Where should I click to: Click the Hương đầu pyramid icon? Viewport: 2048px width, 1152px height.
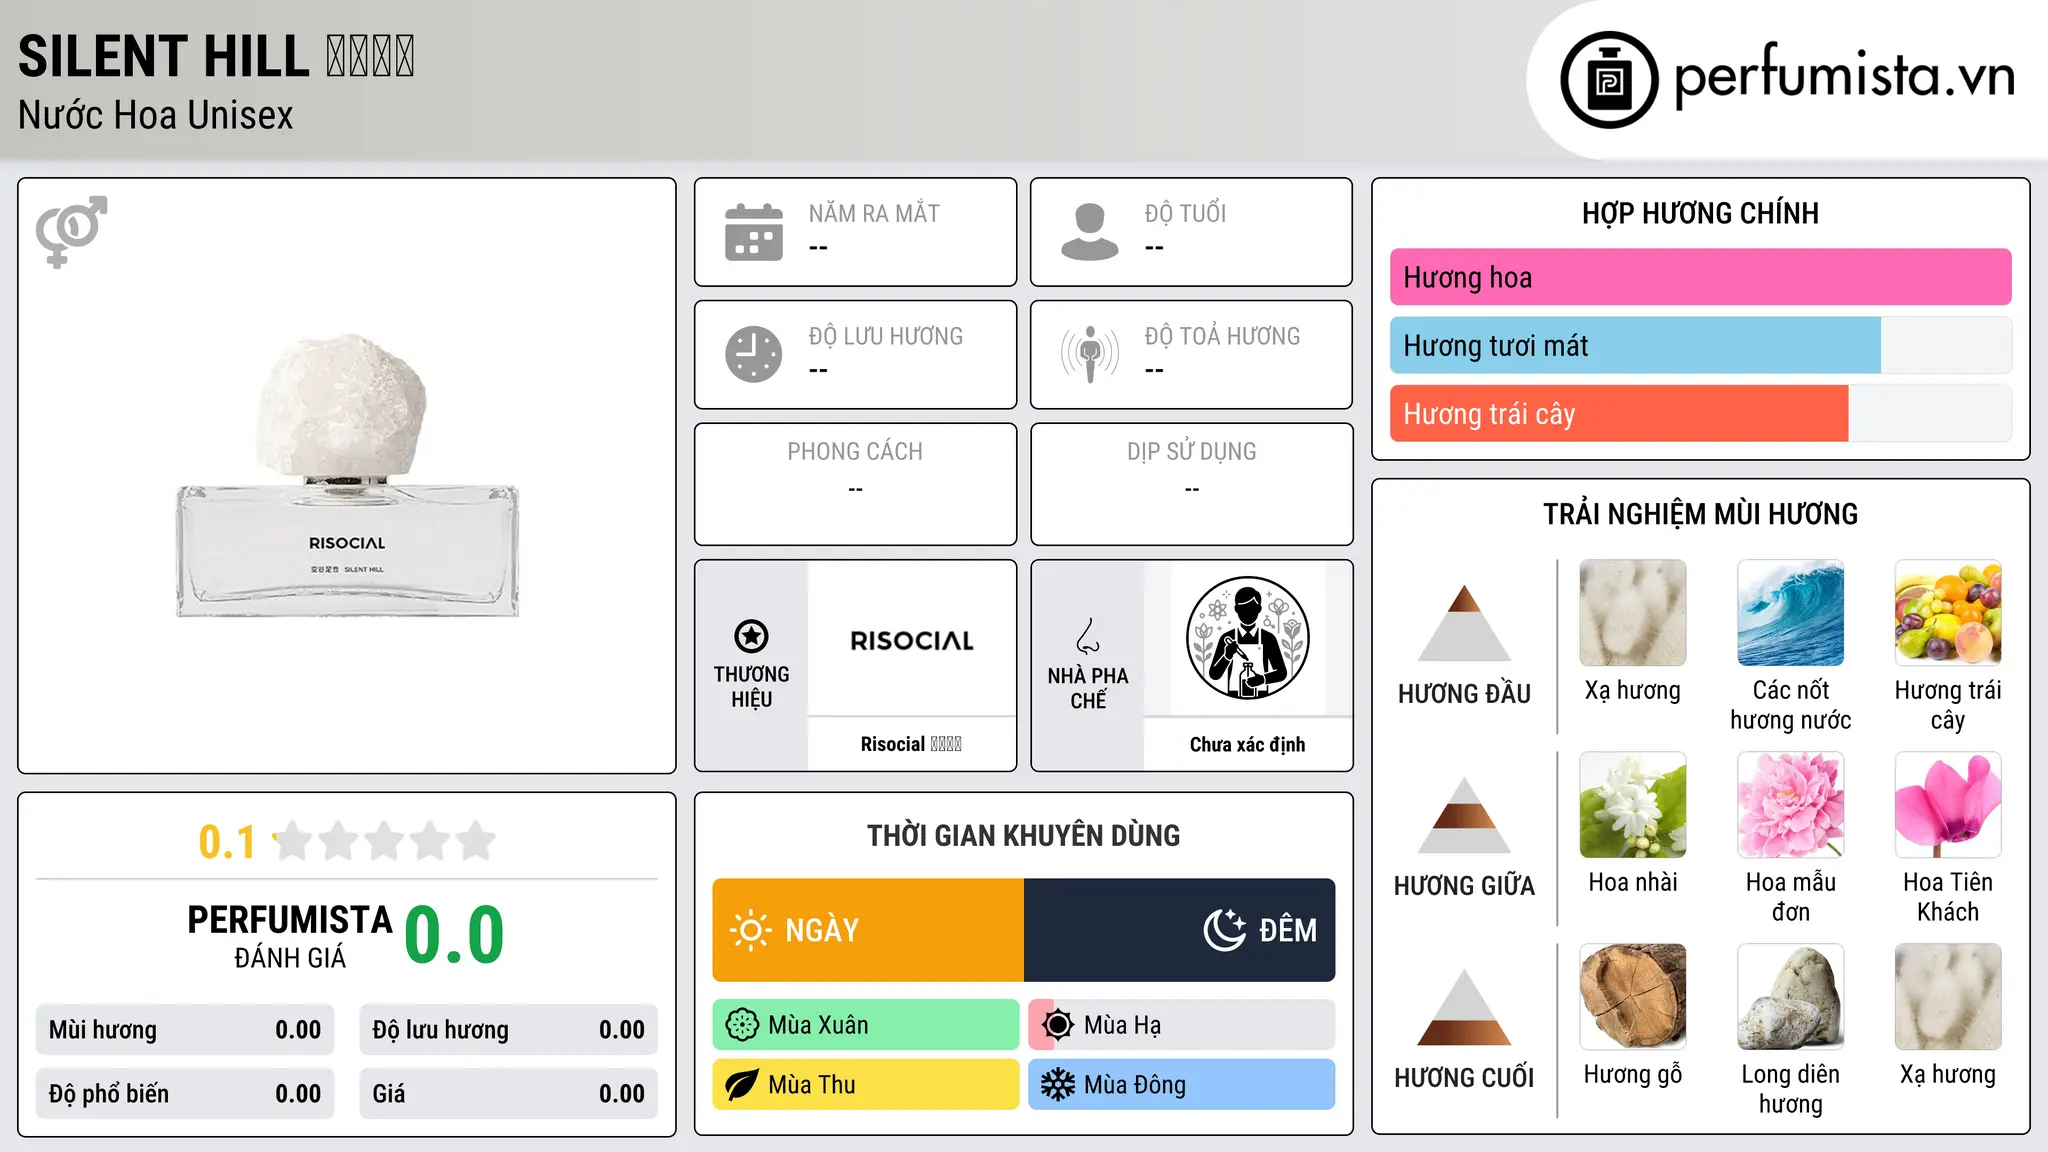tap(1464, 623)
